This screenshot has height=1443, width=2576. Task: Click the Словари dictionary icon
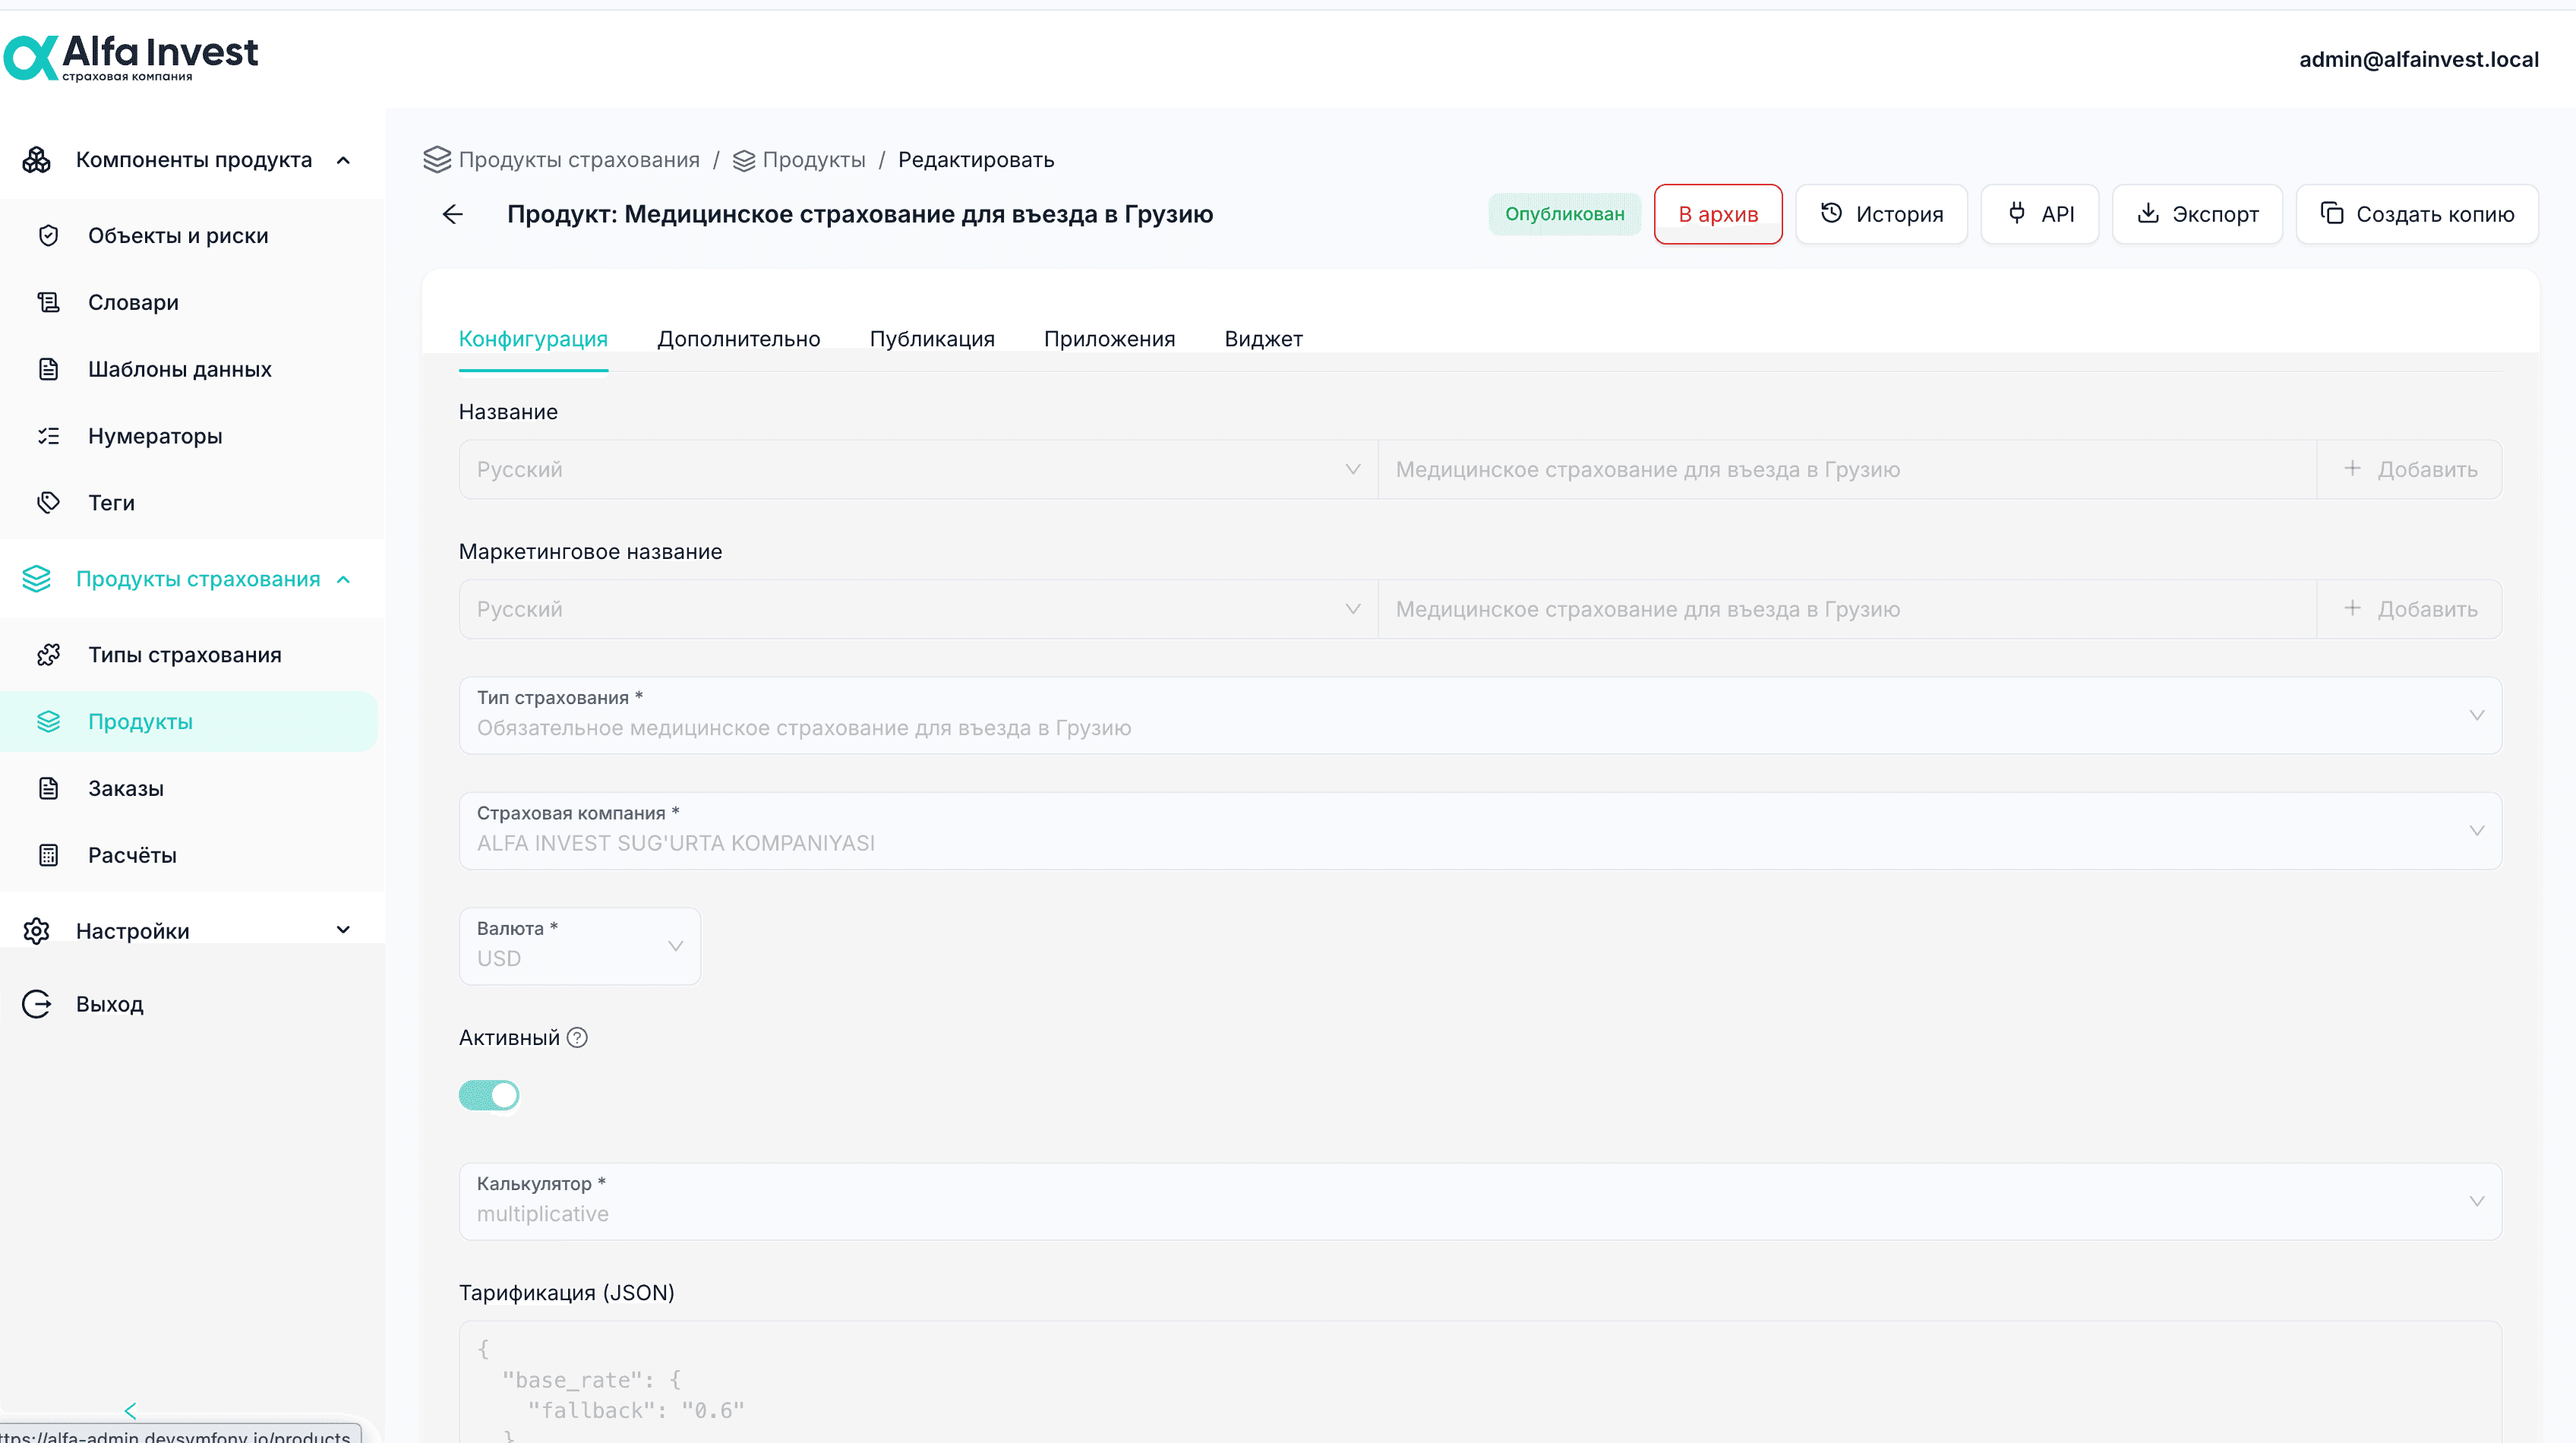[x=48, y=302]
